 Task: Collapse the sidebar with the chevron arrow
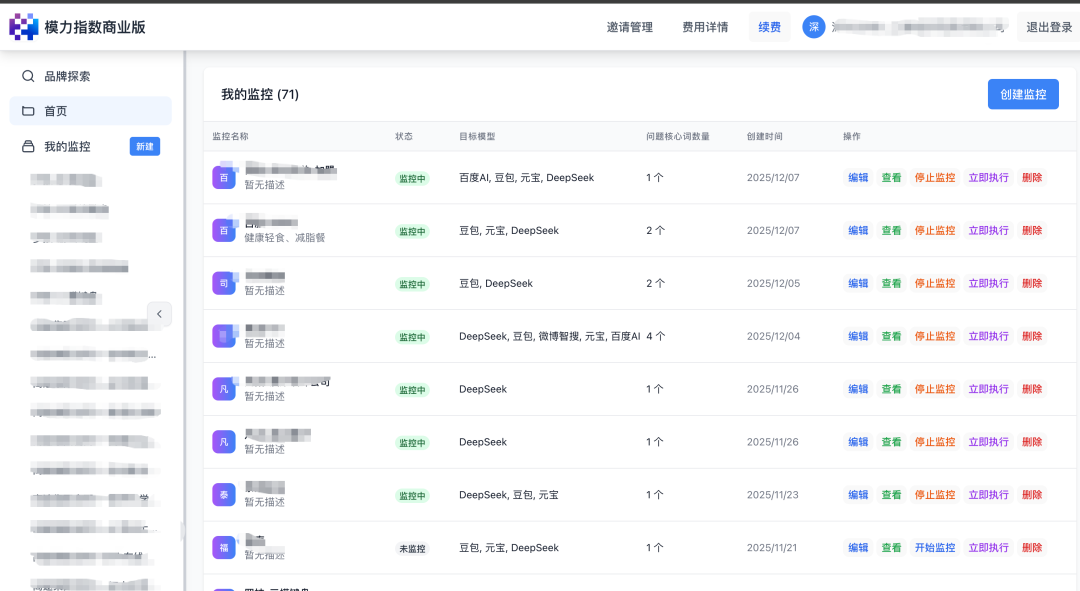click(x=159, y=314)
